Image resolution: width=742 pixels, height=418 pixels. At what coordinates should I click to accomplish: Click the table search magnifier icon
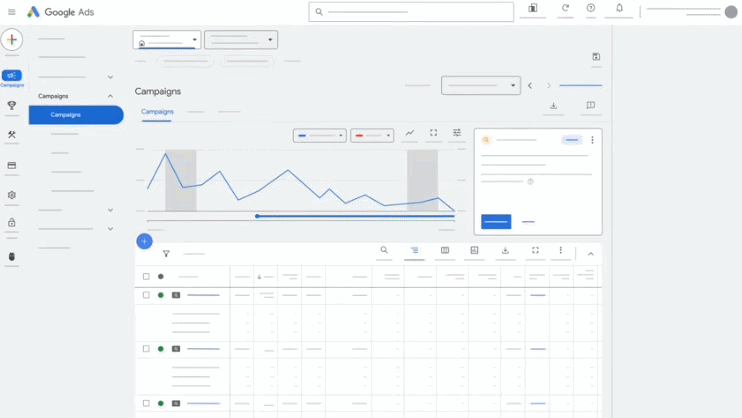[384, 250]
